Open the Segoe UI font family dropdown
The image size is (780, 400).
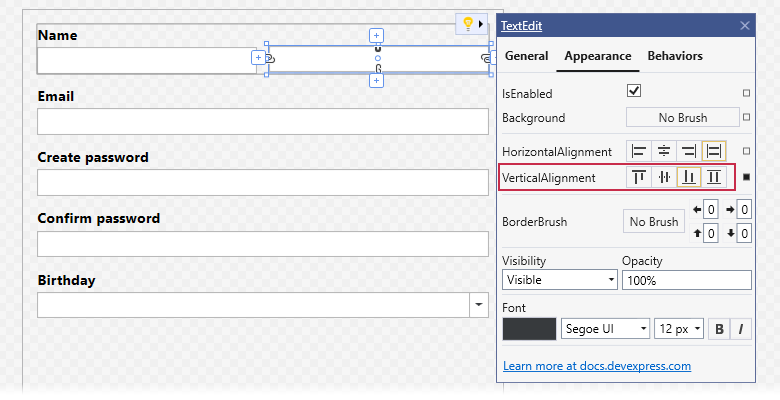pos(605,329)
